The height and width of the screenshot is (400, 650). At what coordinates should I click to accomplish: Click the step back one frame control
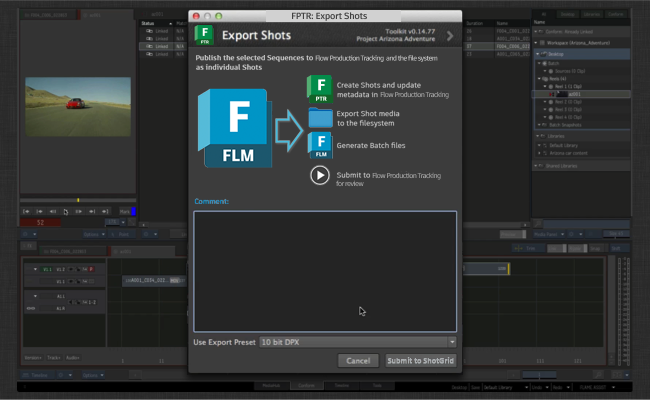(53, 211)
